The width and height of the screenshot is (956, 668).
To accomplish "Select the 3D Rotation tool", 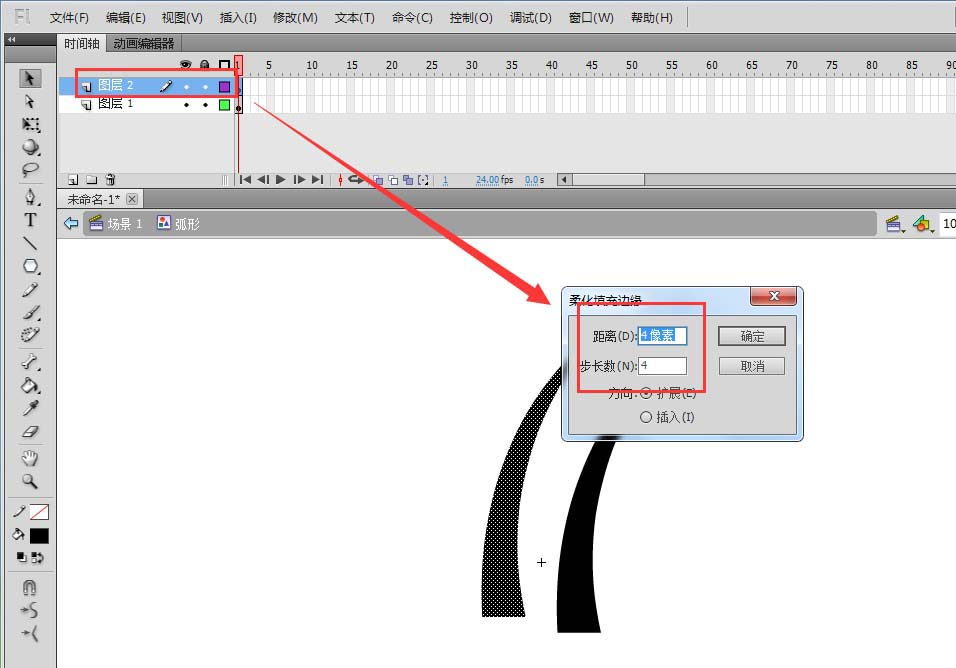I will 30,147.
